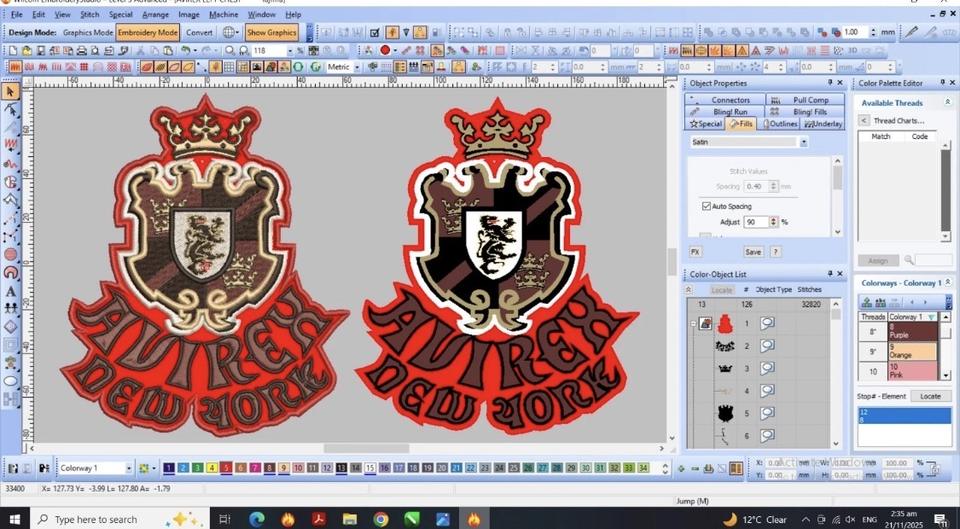Toggle the Auto Spacing checkbox
The width and height of the screenshot is (960, 529).
tap(707, 206)
